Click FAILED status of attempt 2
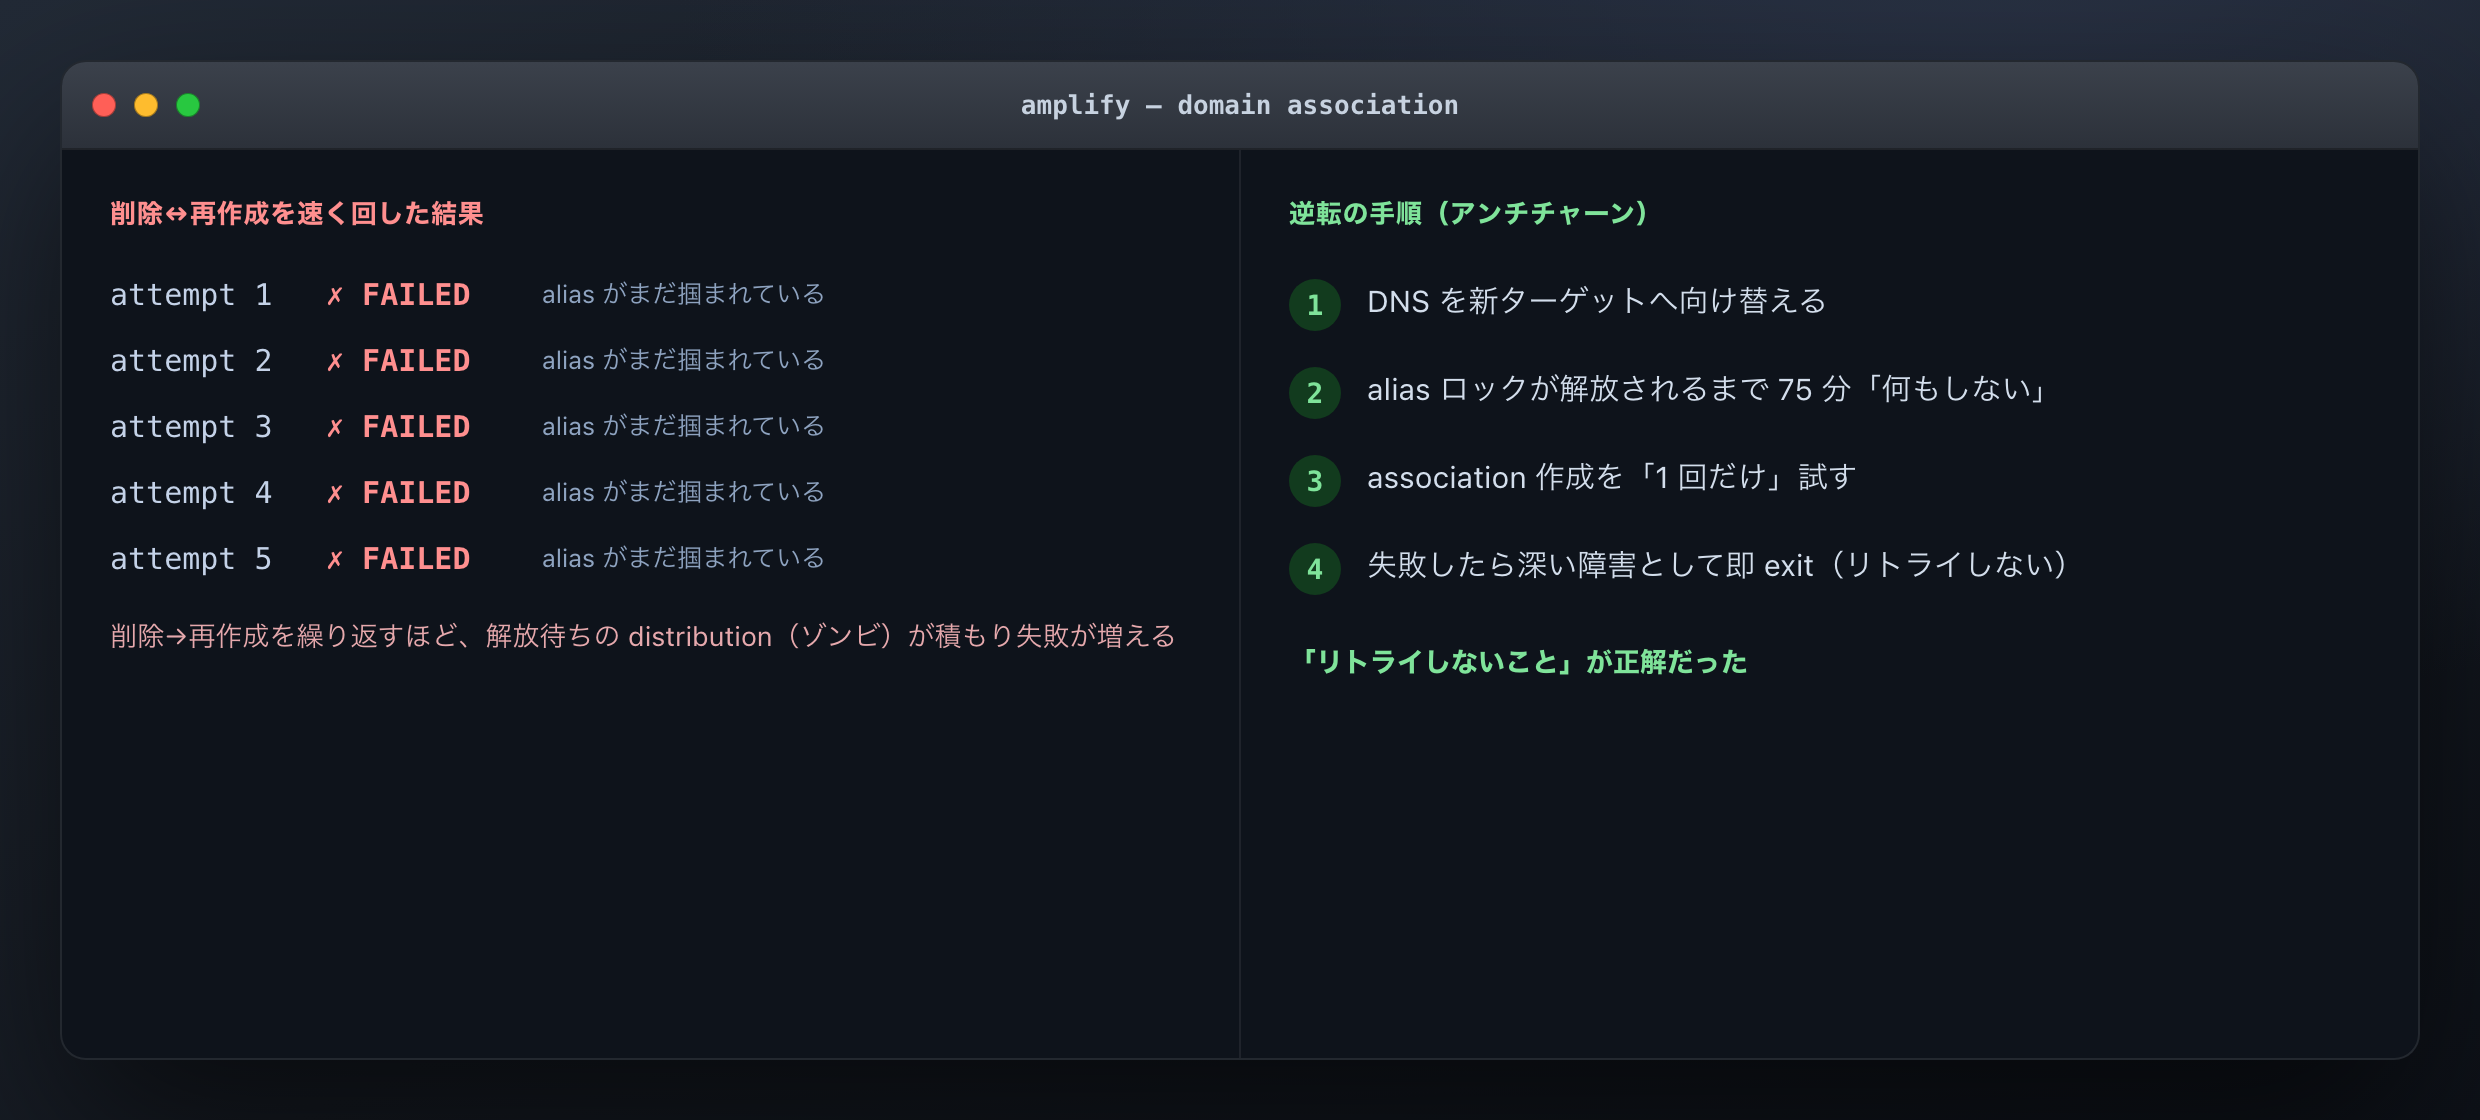This screenshot has width=2480, height=1120. (x=416, y=361)
